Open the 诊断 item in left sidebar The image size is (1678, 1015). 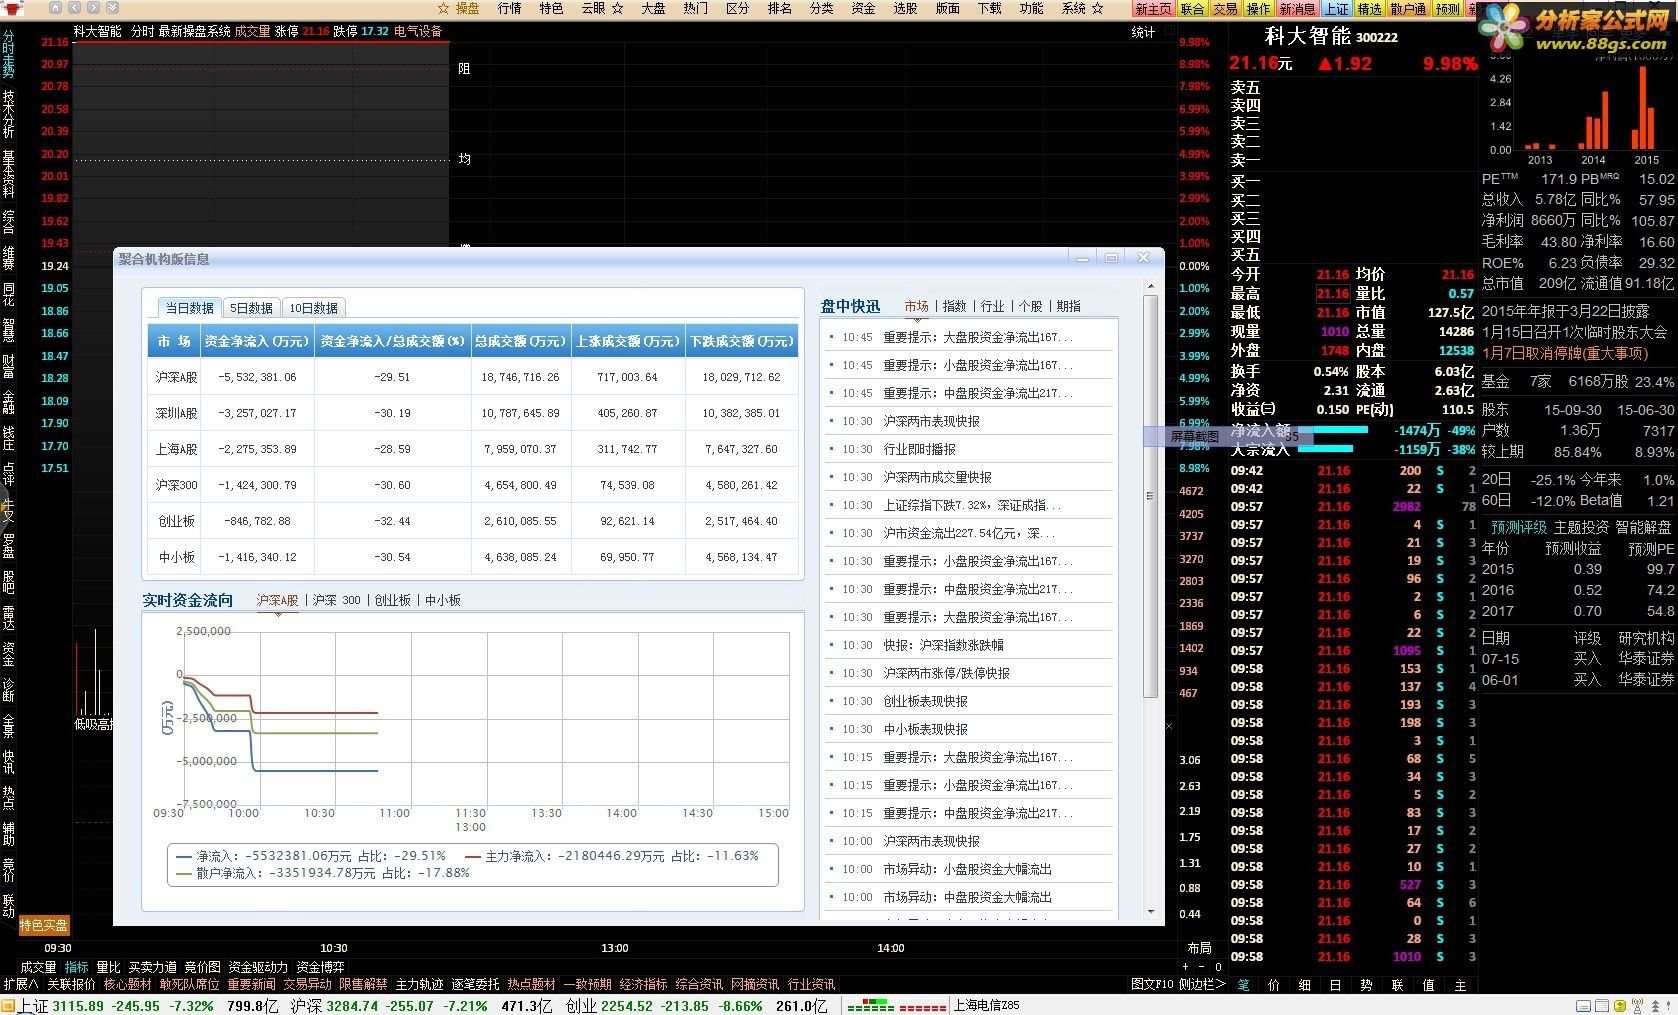(8, 690)
